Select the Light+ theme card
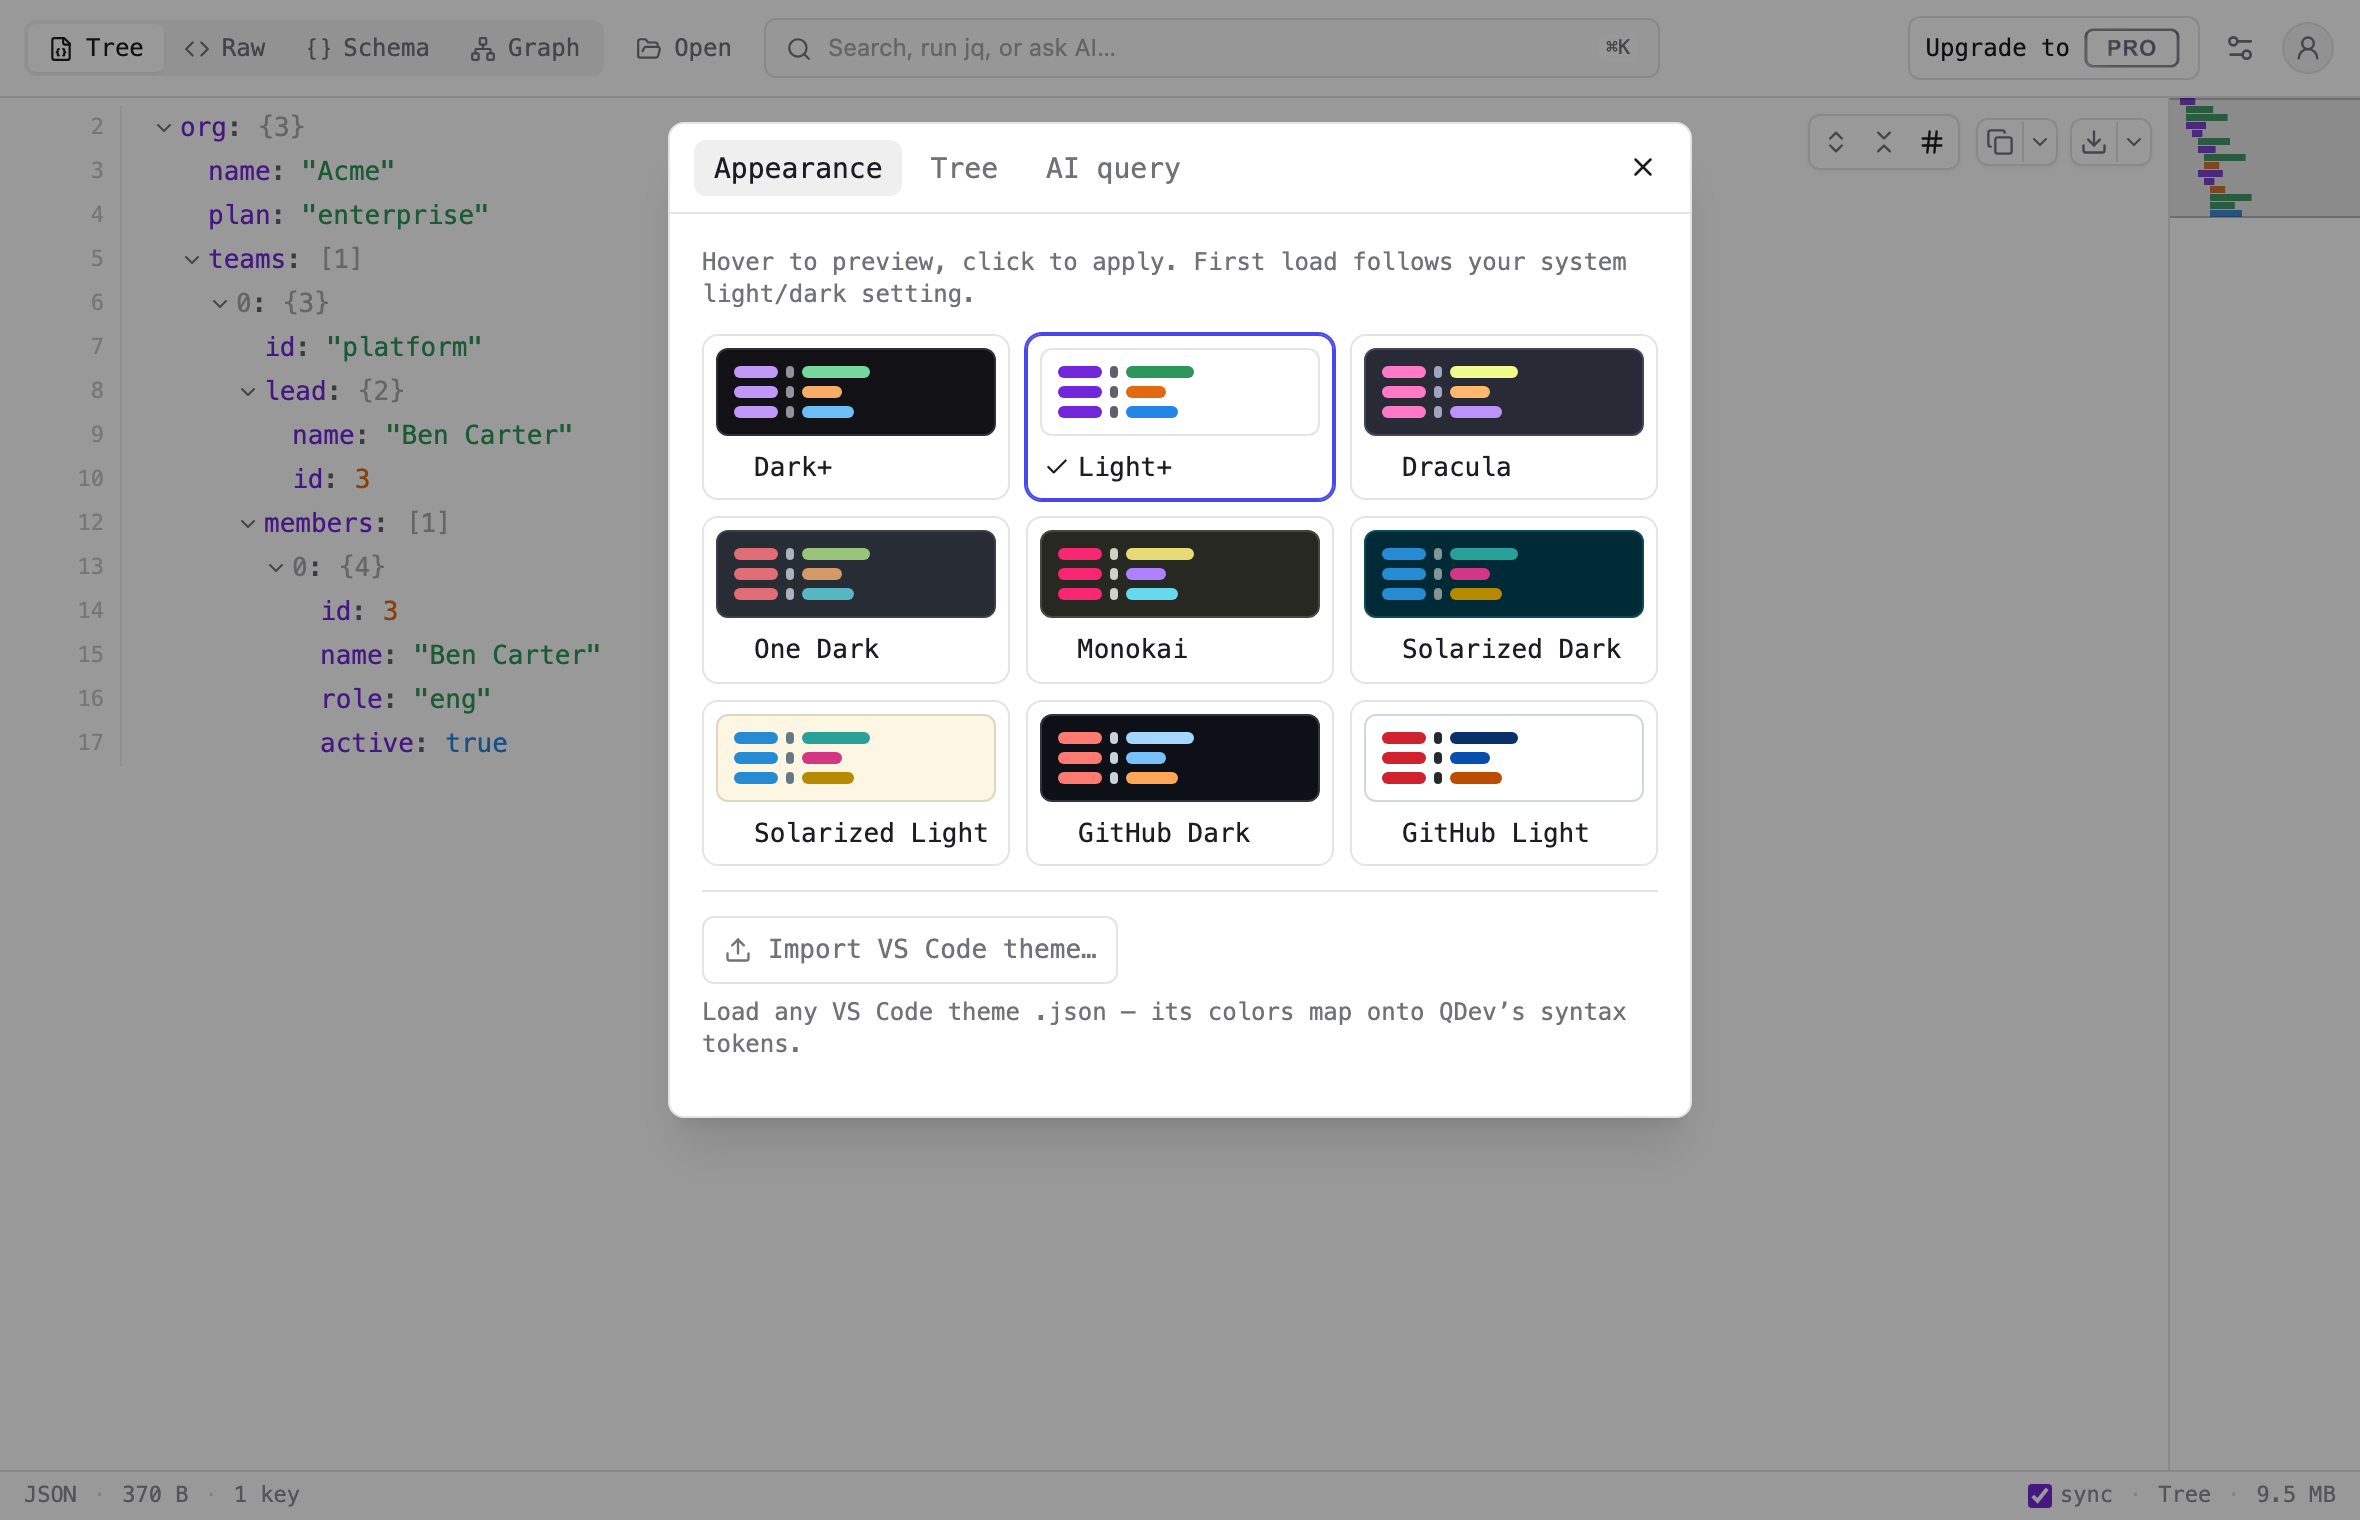 pos(1179,417)
